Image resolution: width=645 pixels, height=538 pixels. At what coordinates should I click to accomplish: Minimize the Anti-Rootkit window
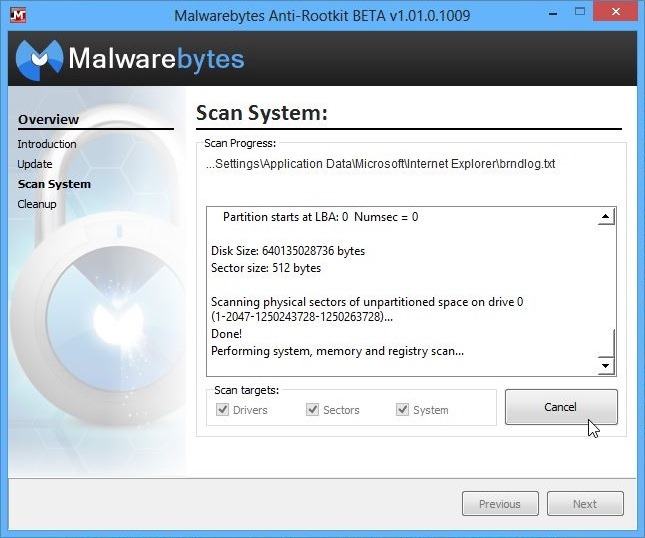coord(553,14)
